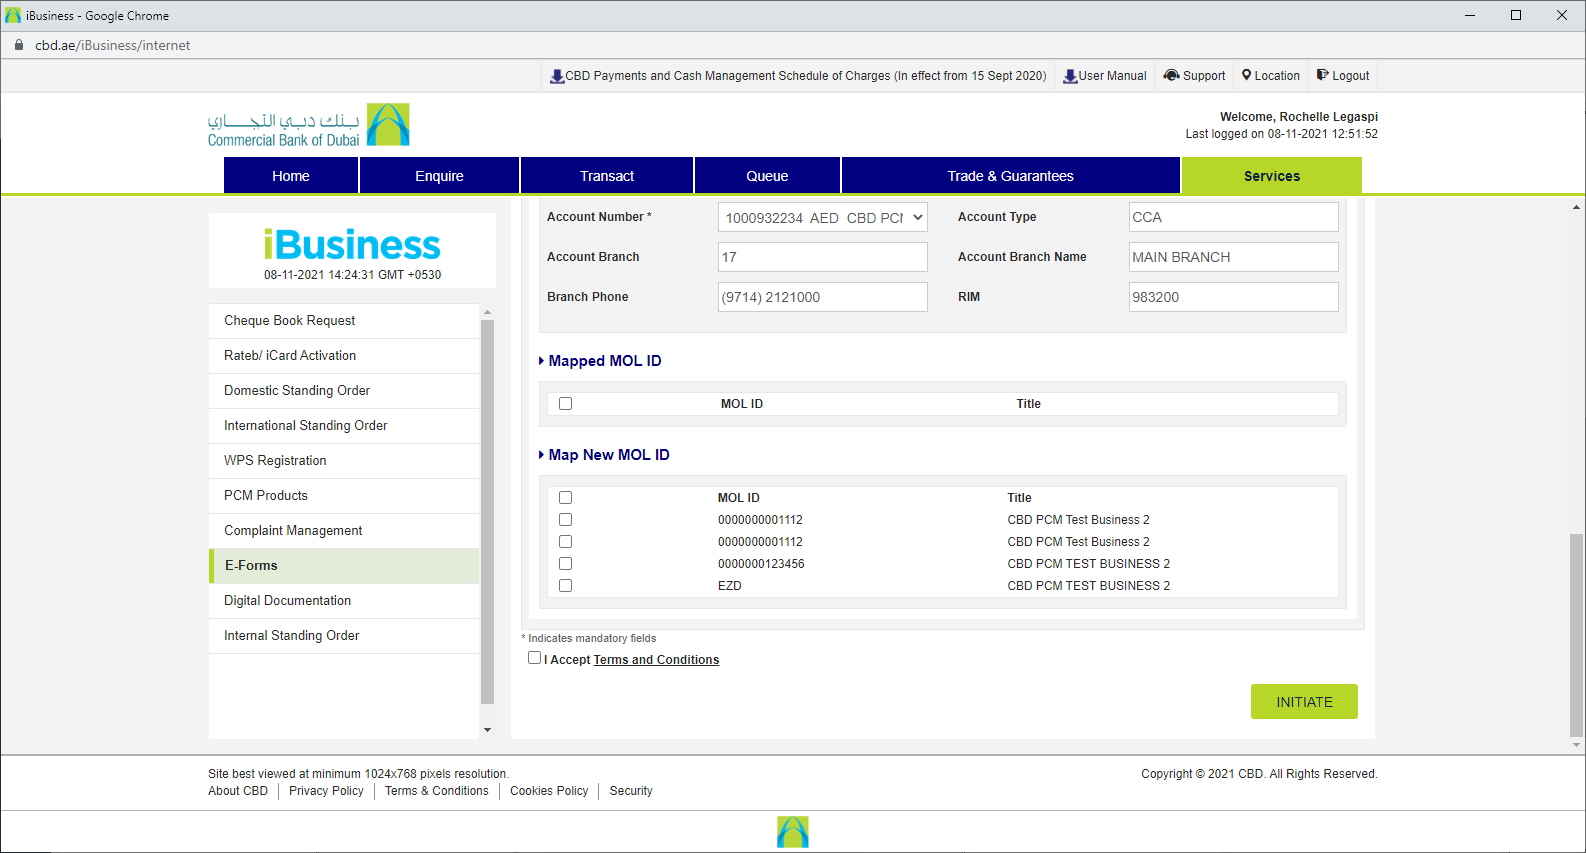This screenshot has width=1586, height=853.
Task: Click the sidebar menu scrollbar thumb
Action: coord(487,512)
